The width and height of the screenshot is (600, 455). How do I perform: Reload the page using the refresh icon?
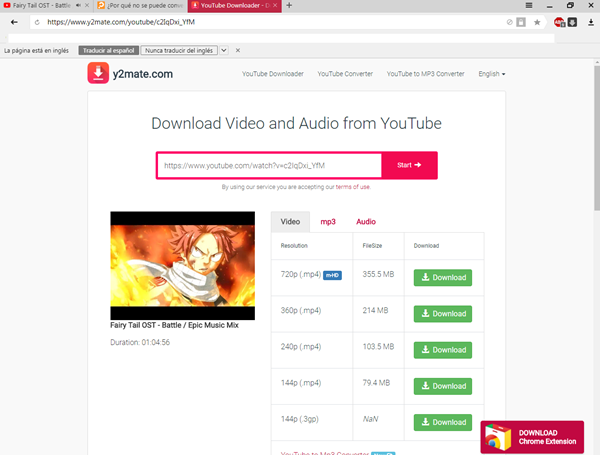coord(37,23)
